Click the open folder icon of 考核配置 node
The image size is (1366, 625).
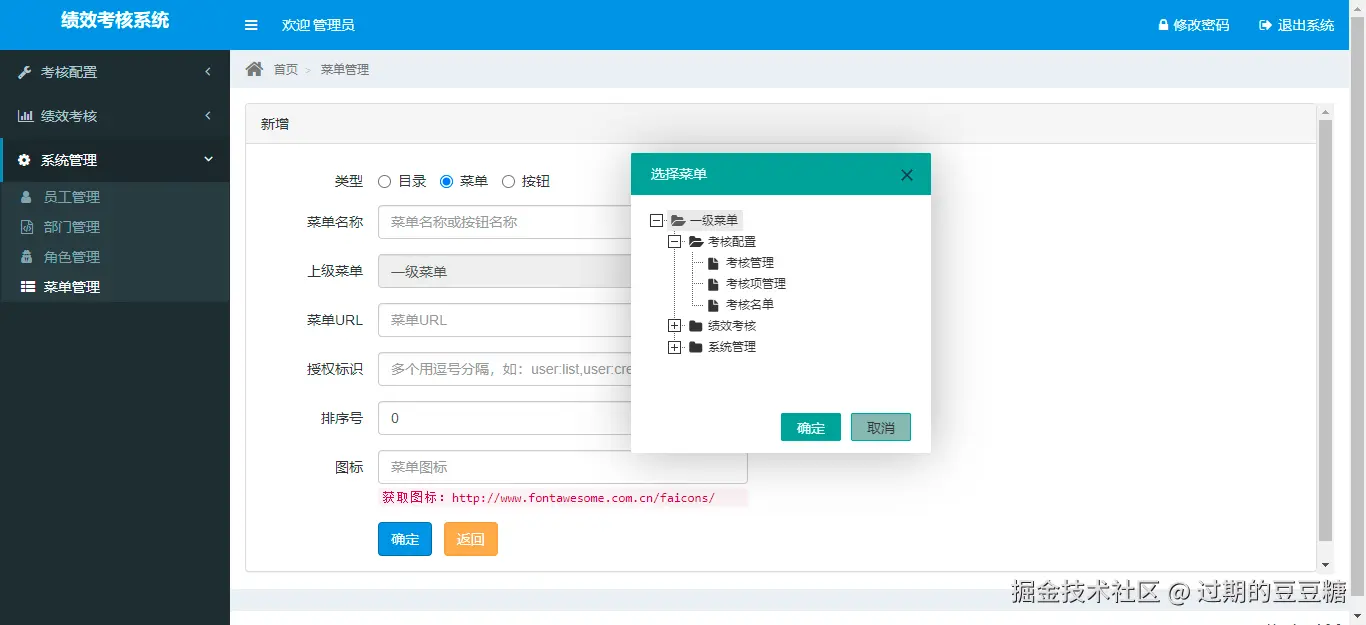point(696,242)
